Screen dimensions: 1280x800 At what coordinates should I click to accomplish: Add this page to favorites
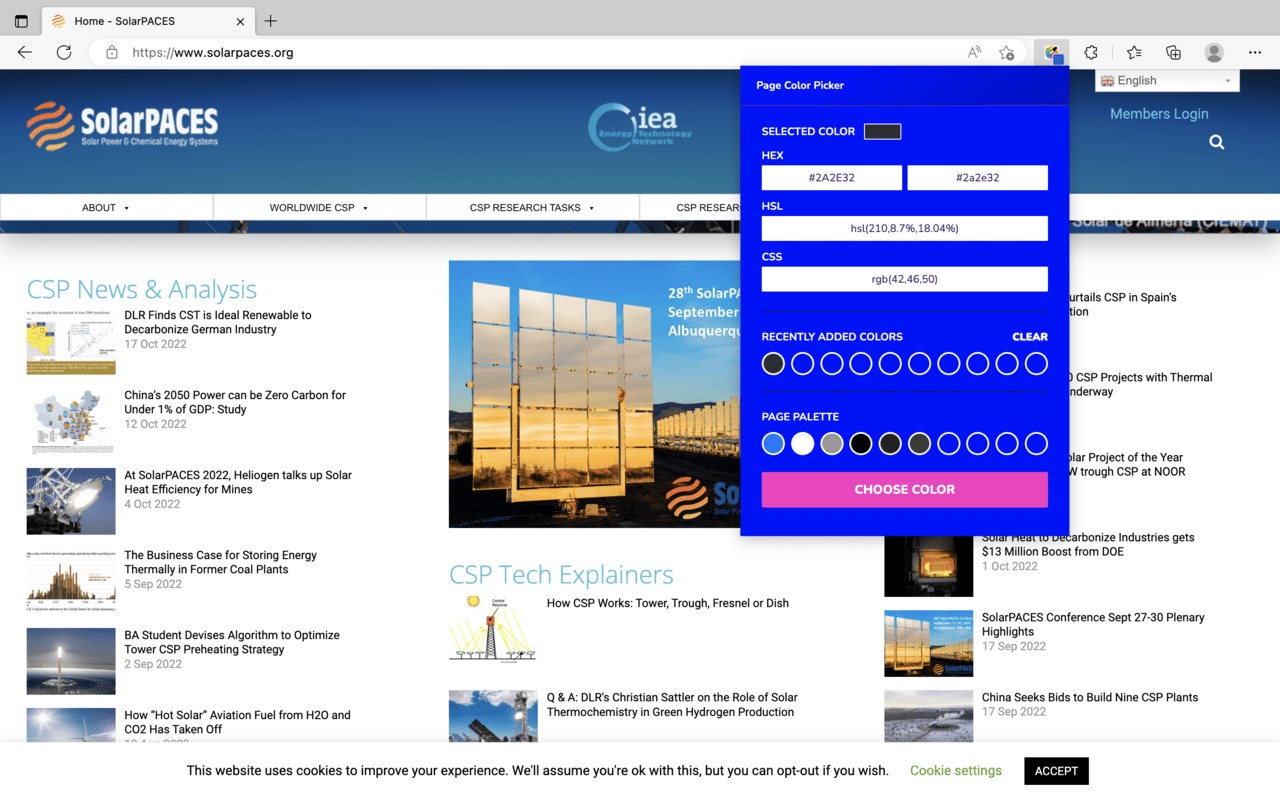coord(1007,52)
